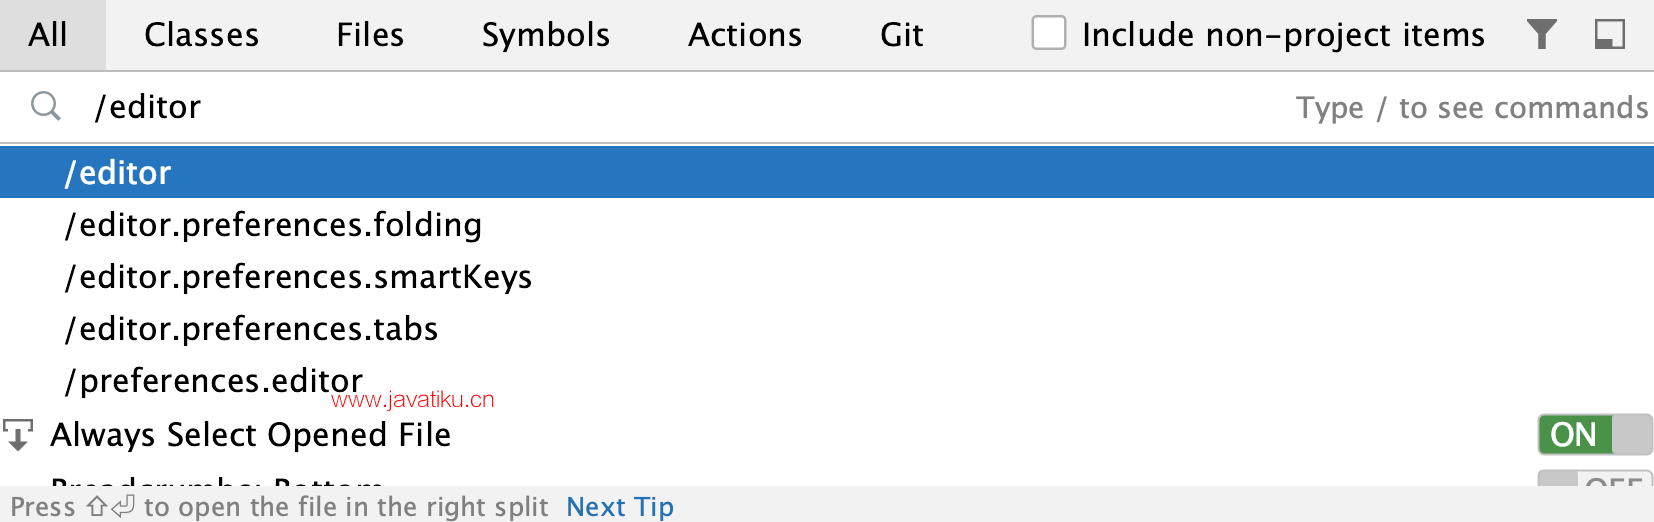Enable Include non-project items checkbox
The height and width of the screenshot is (522, 1654).
[x=1049, y=33]
